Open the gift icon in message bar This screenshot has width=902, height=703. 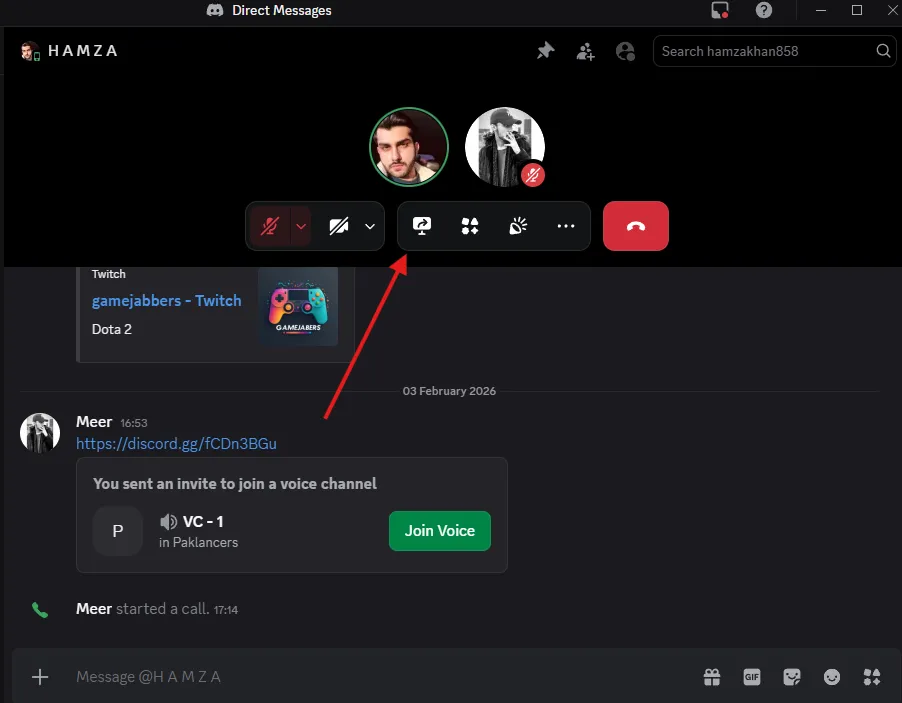pyautogui.click(x=711, y=677)
